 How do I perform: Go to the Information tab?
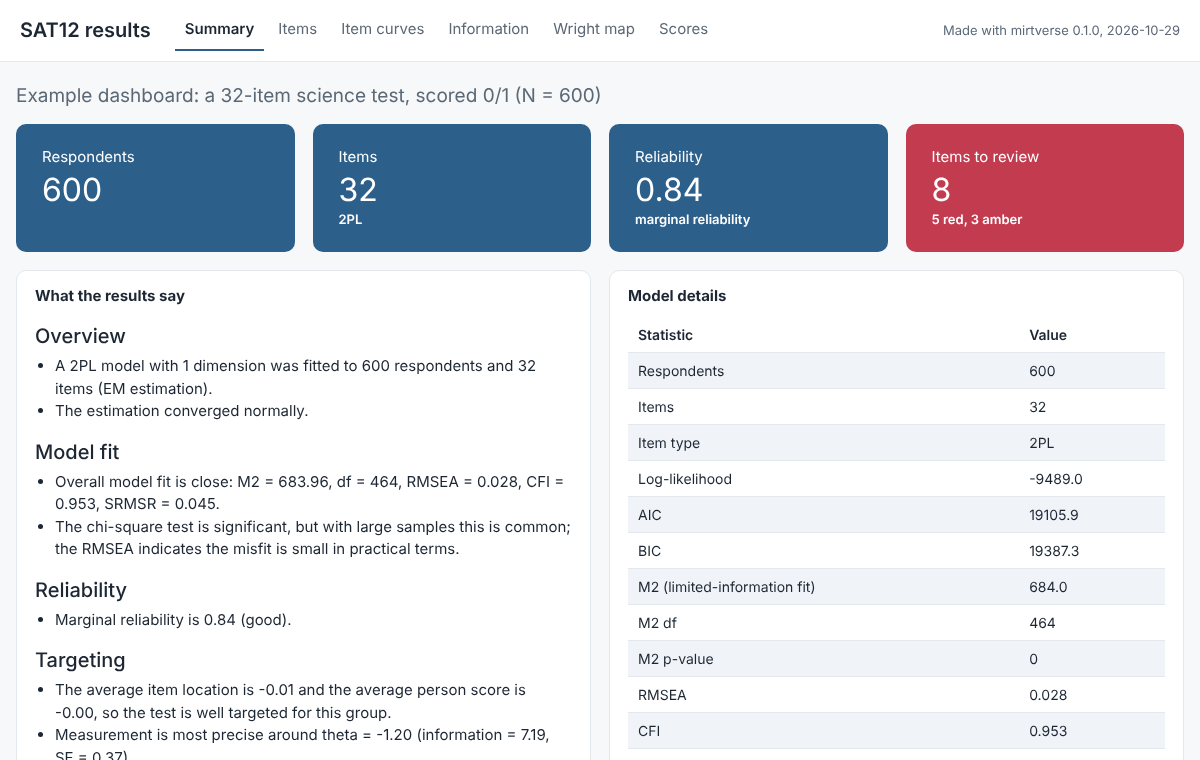point(488,29)
